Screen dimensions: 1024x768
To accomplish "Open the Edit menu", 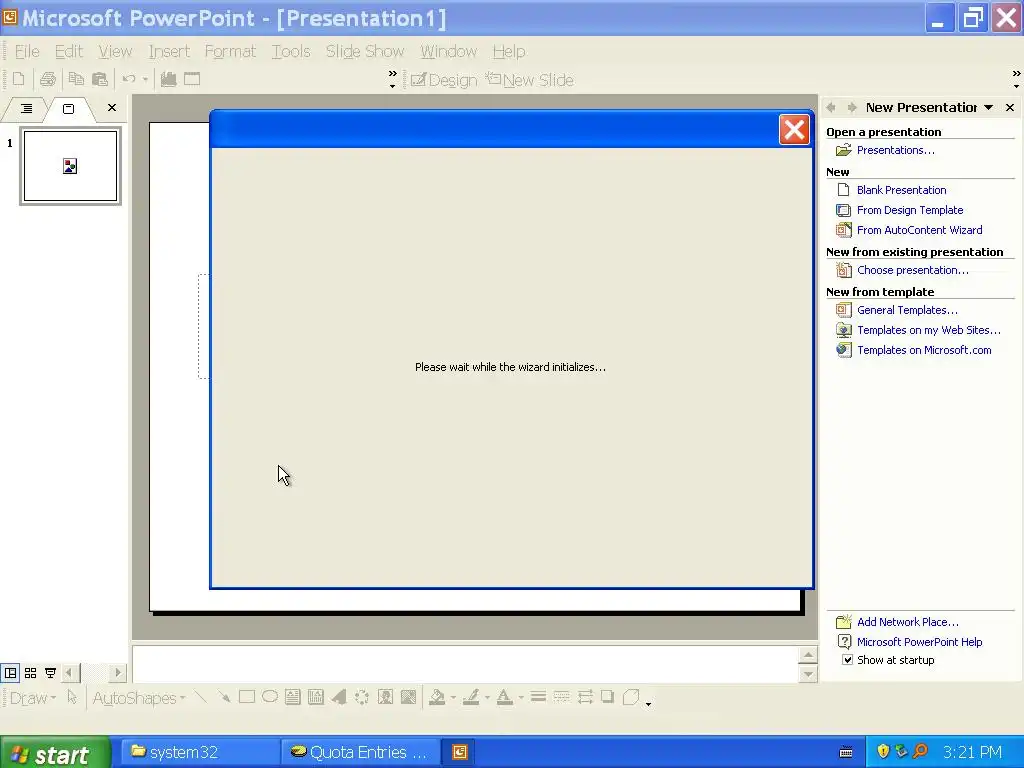I will [69, 51].
